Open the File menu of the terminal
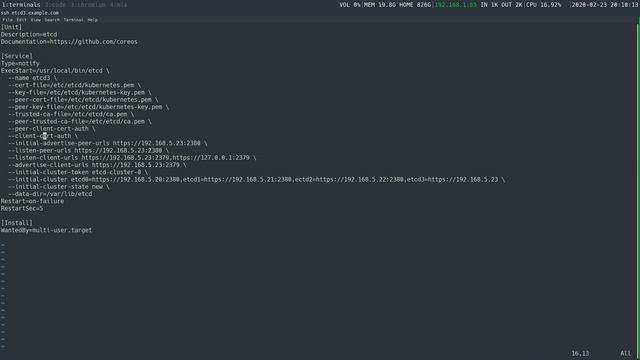The width and height of the screenshot is (640, 360). pos(7,20)
